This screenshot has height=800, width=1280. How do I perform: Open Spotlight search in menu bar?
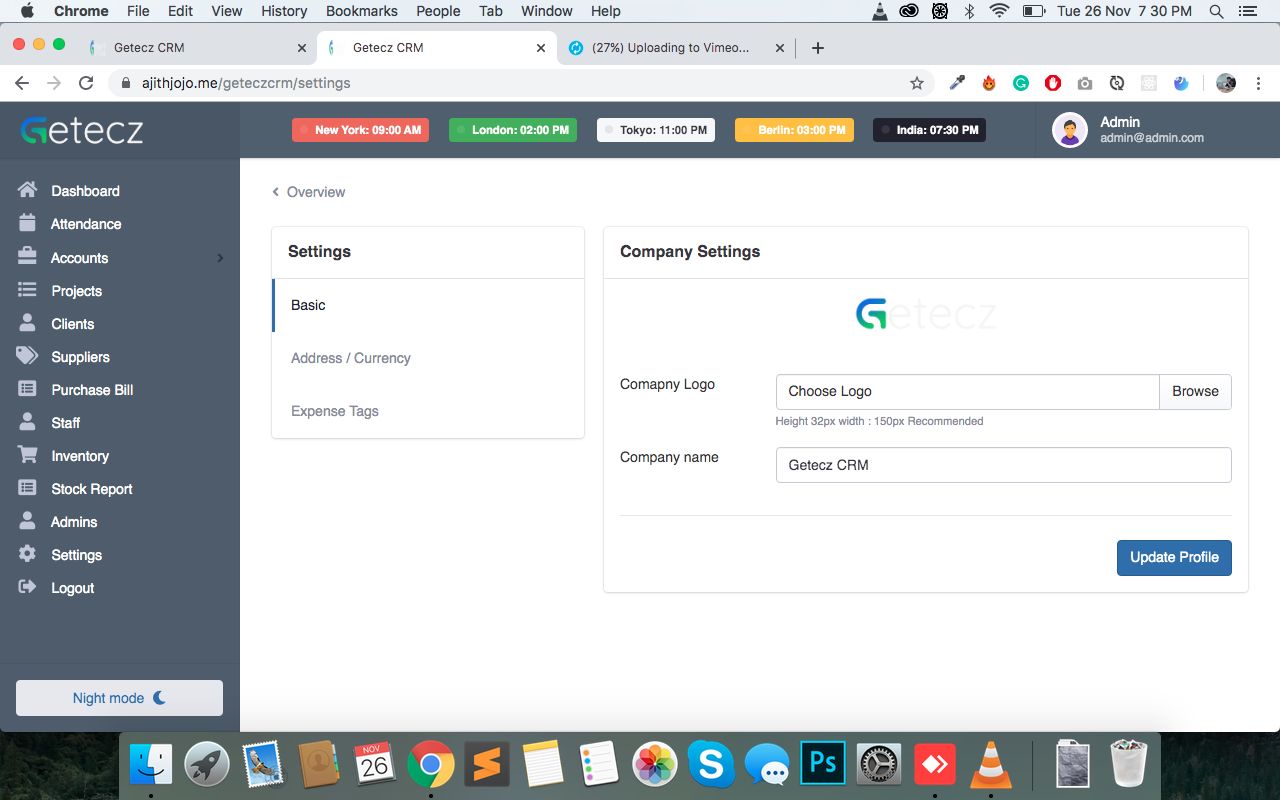(x=1216, y=11)
